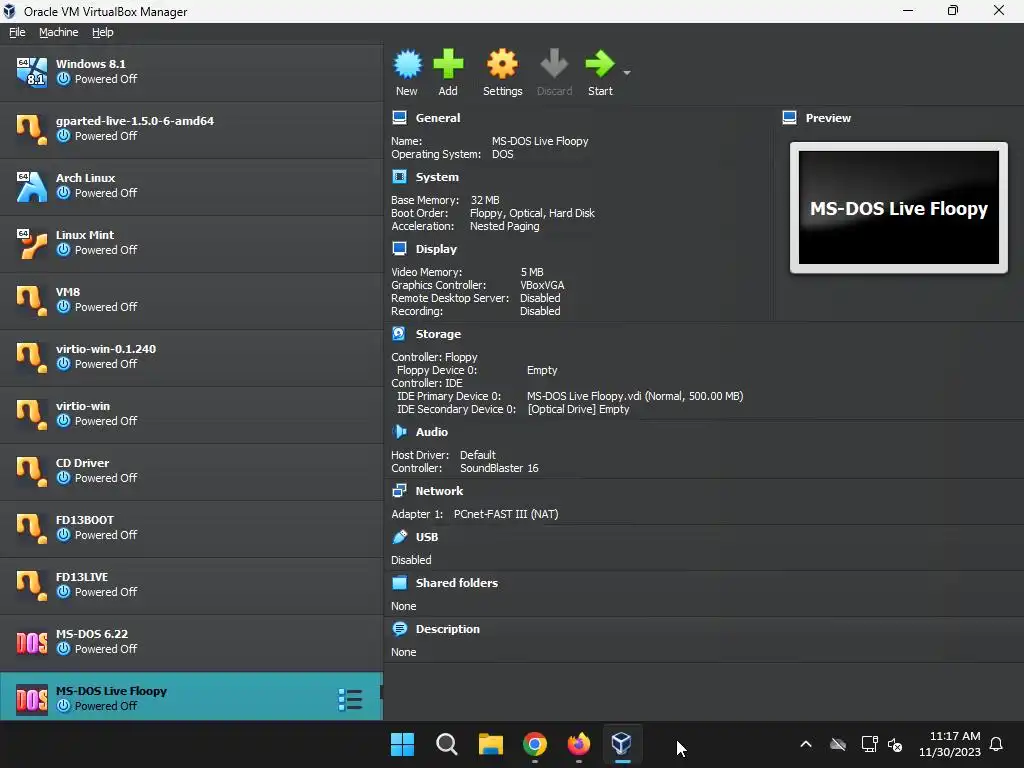1024x768 pixels.
Task: Open the taskbar clock and date
Action: tap(950, 744)
